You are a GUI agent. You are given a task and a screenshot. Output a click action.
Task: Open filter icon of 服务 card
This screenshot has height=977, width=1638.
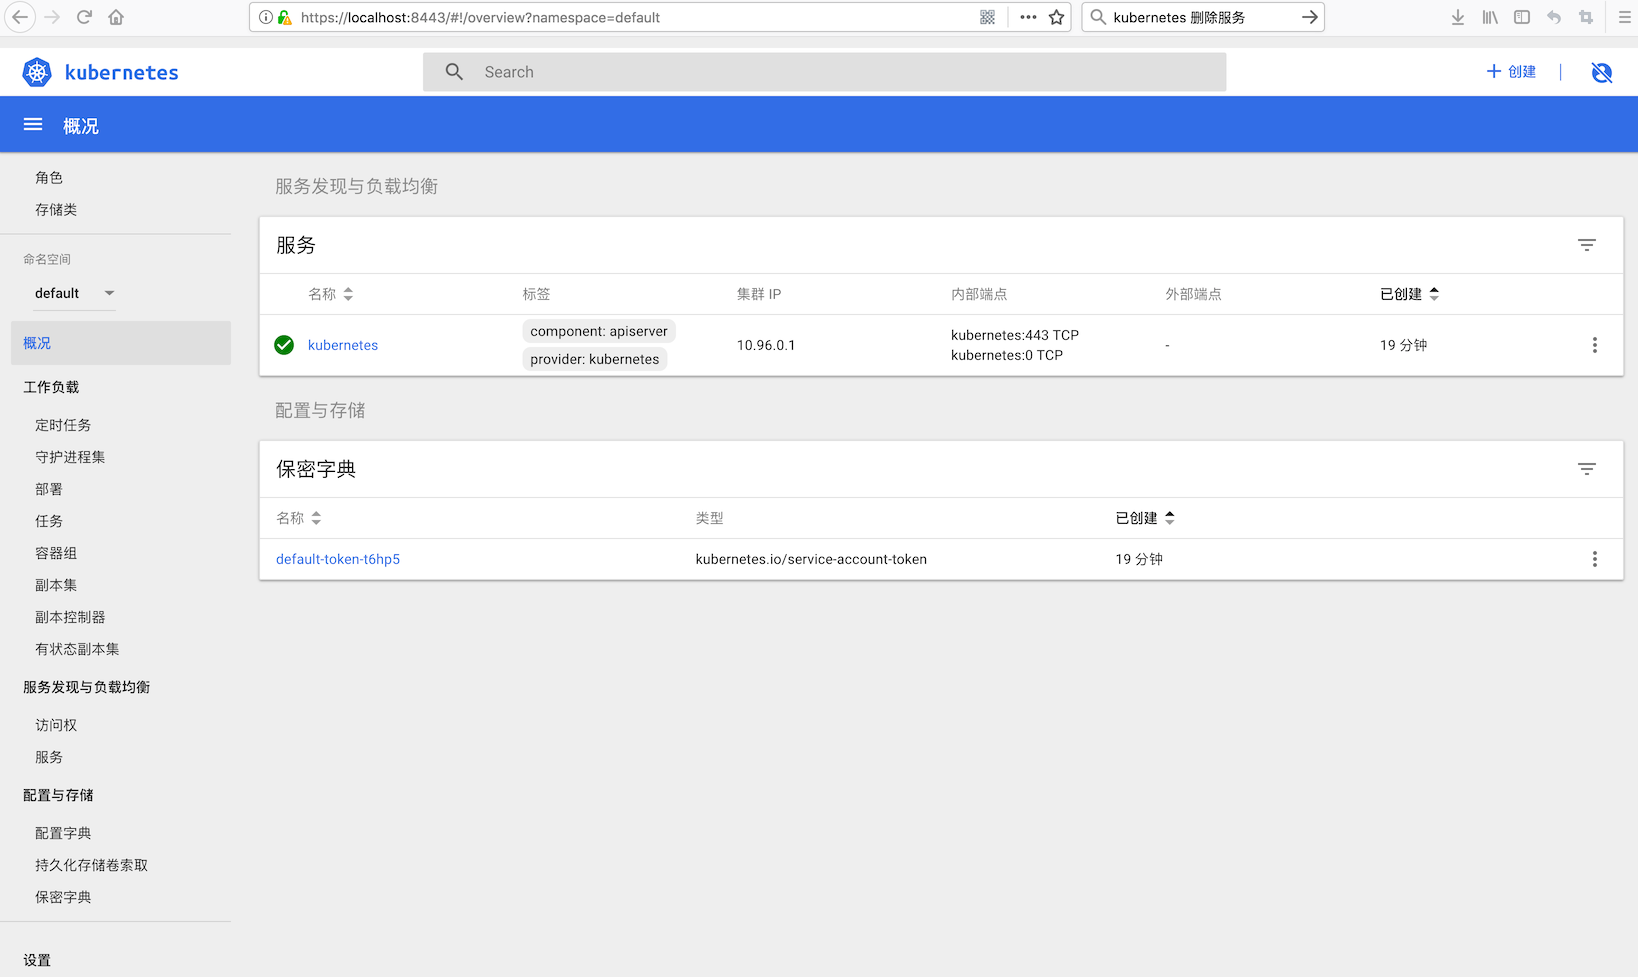click(x=1586, y=245)
